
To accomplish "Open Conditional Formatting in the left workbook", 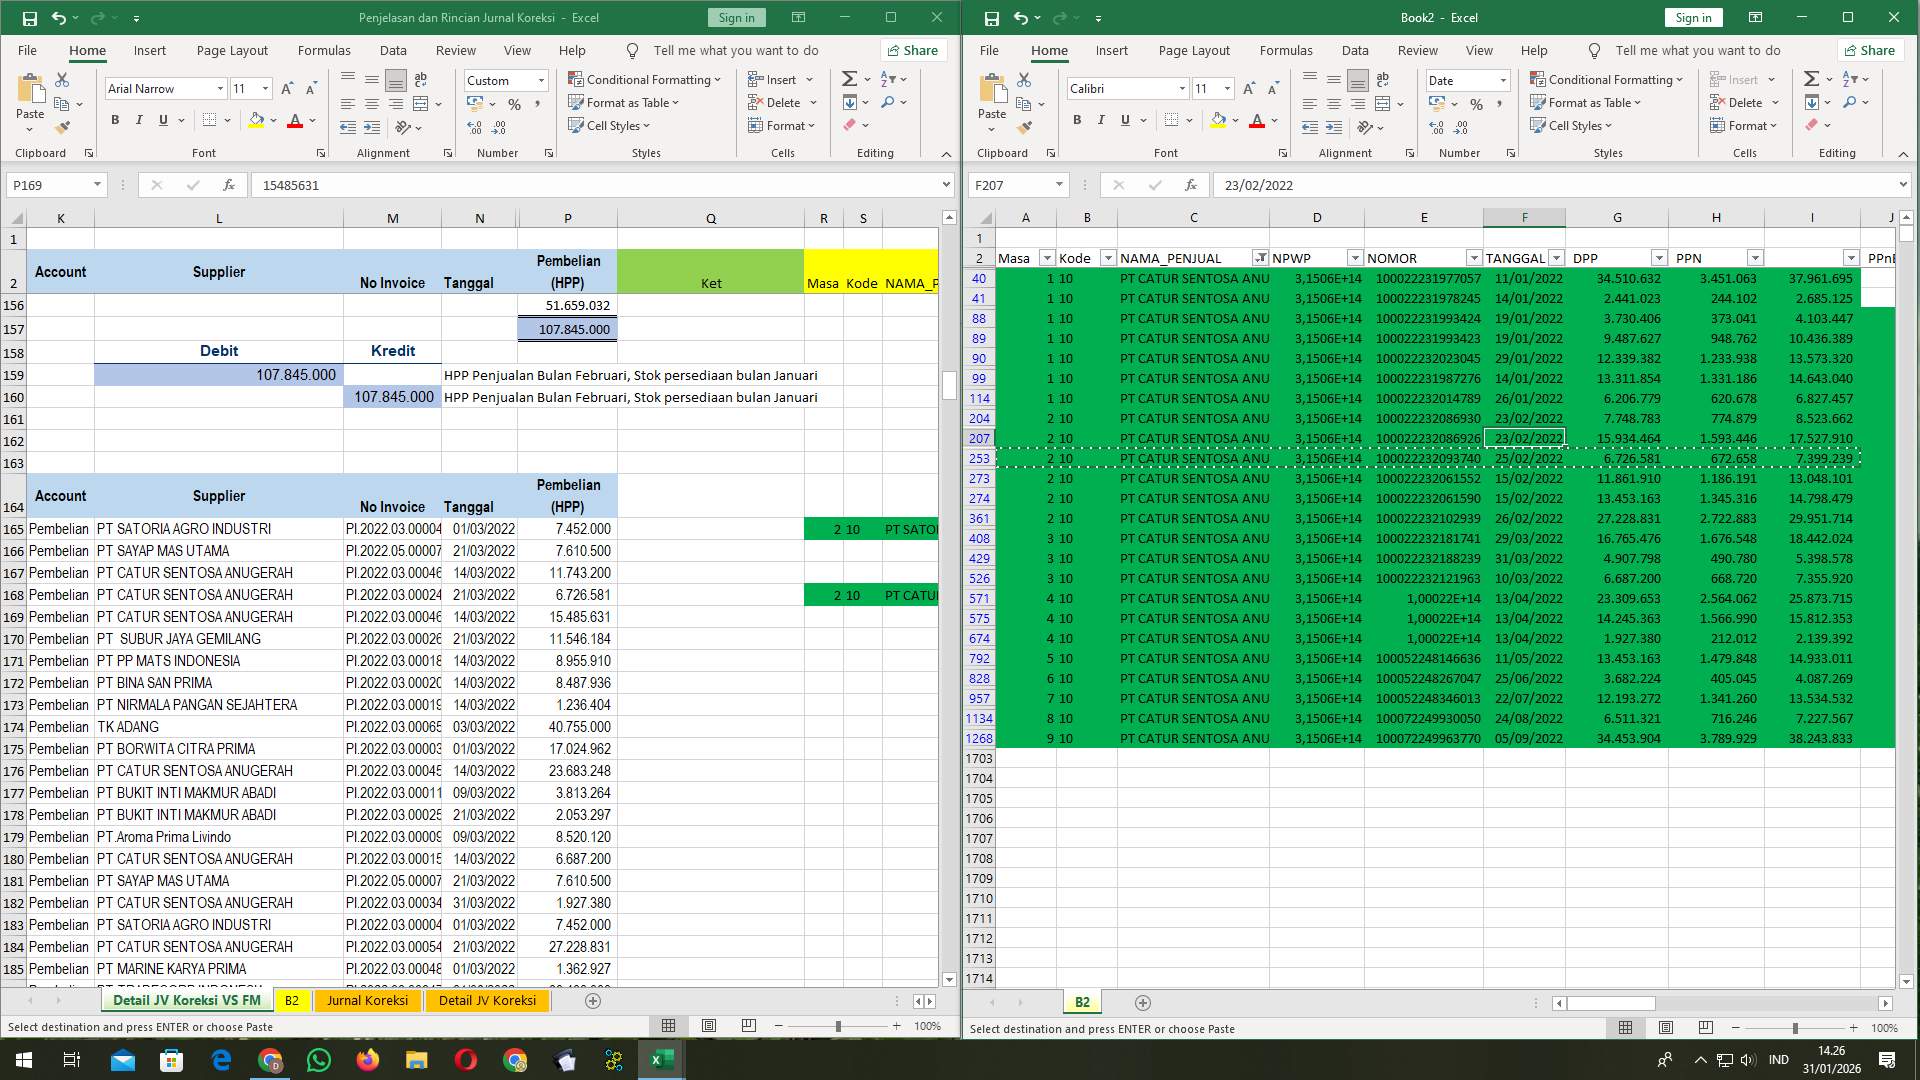I will pyautogui.click(x=645, y=79).
